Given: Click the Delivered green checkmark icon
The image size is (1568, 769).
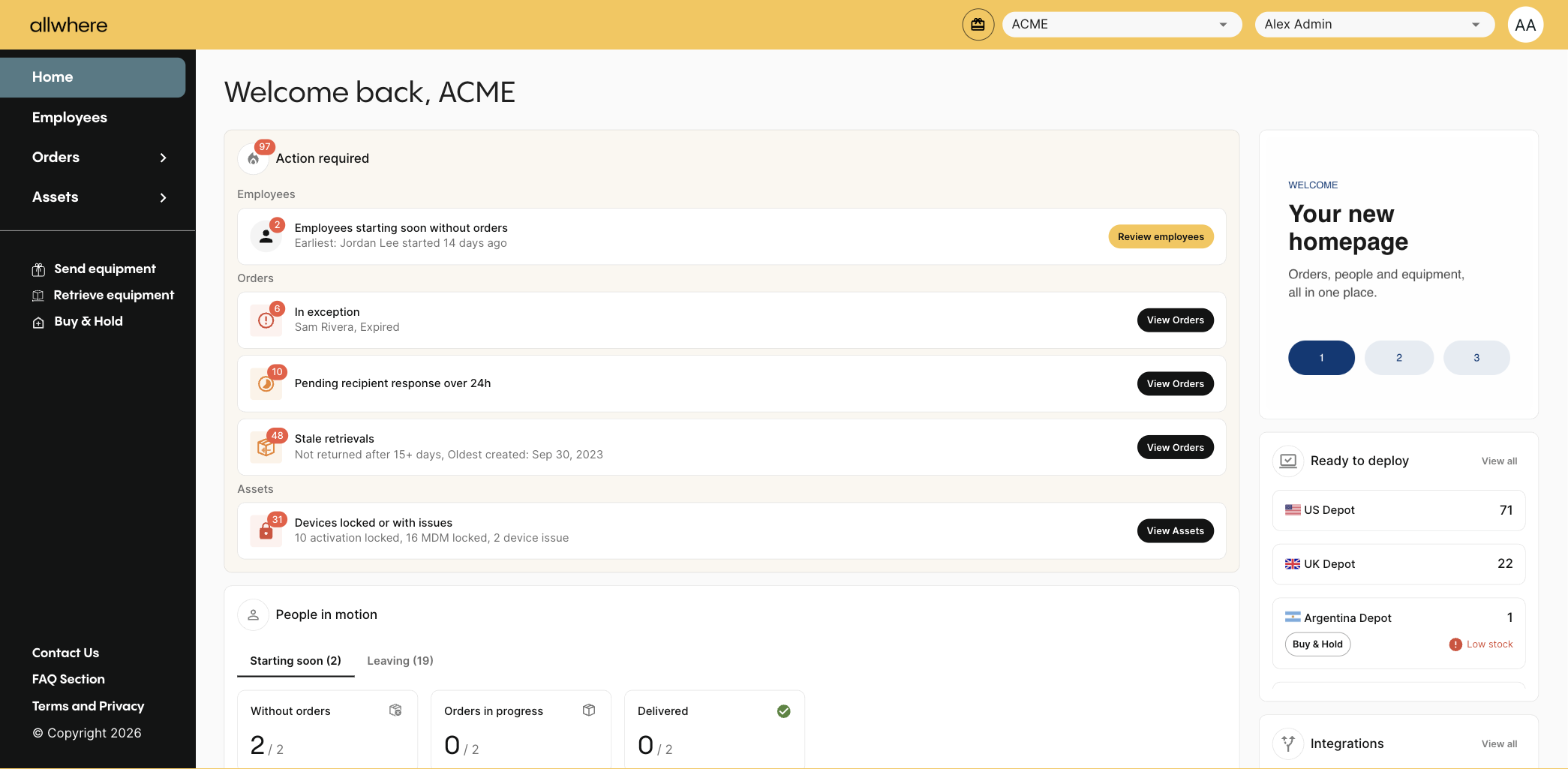Looking at the screenshot, I should [x=784, y=711].
